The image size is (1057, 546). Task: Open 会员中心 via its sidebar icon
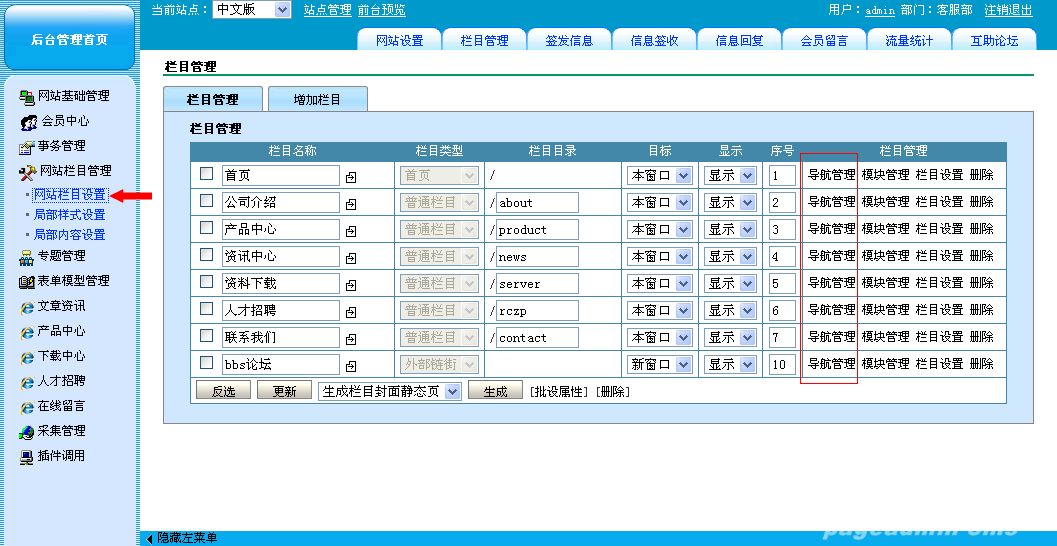coord(29,121)
